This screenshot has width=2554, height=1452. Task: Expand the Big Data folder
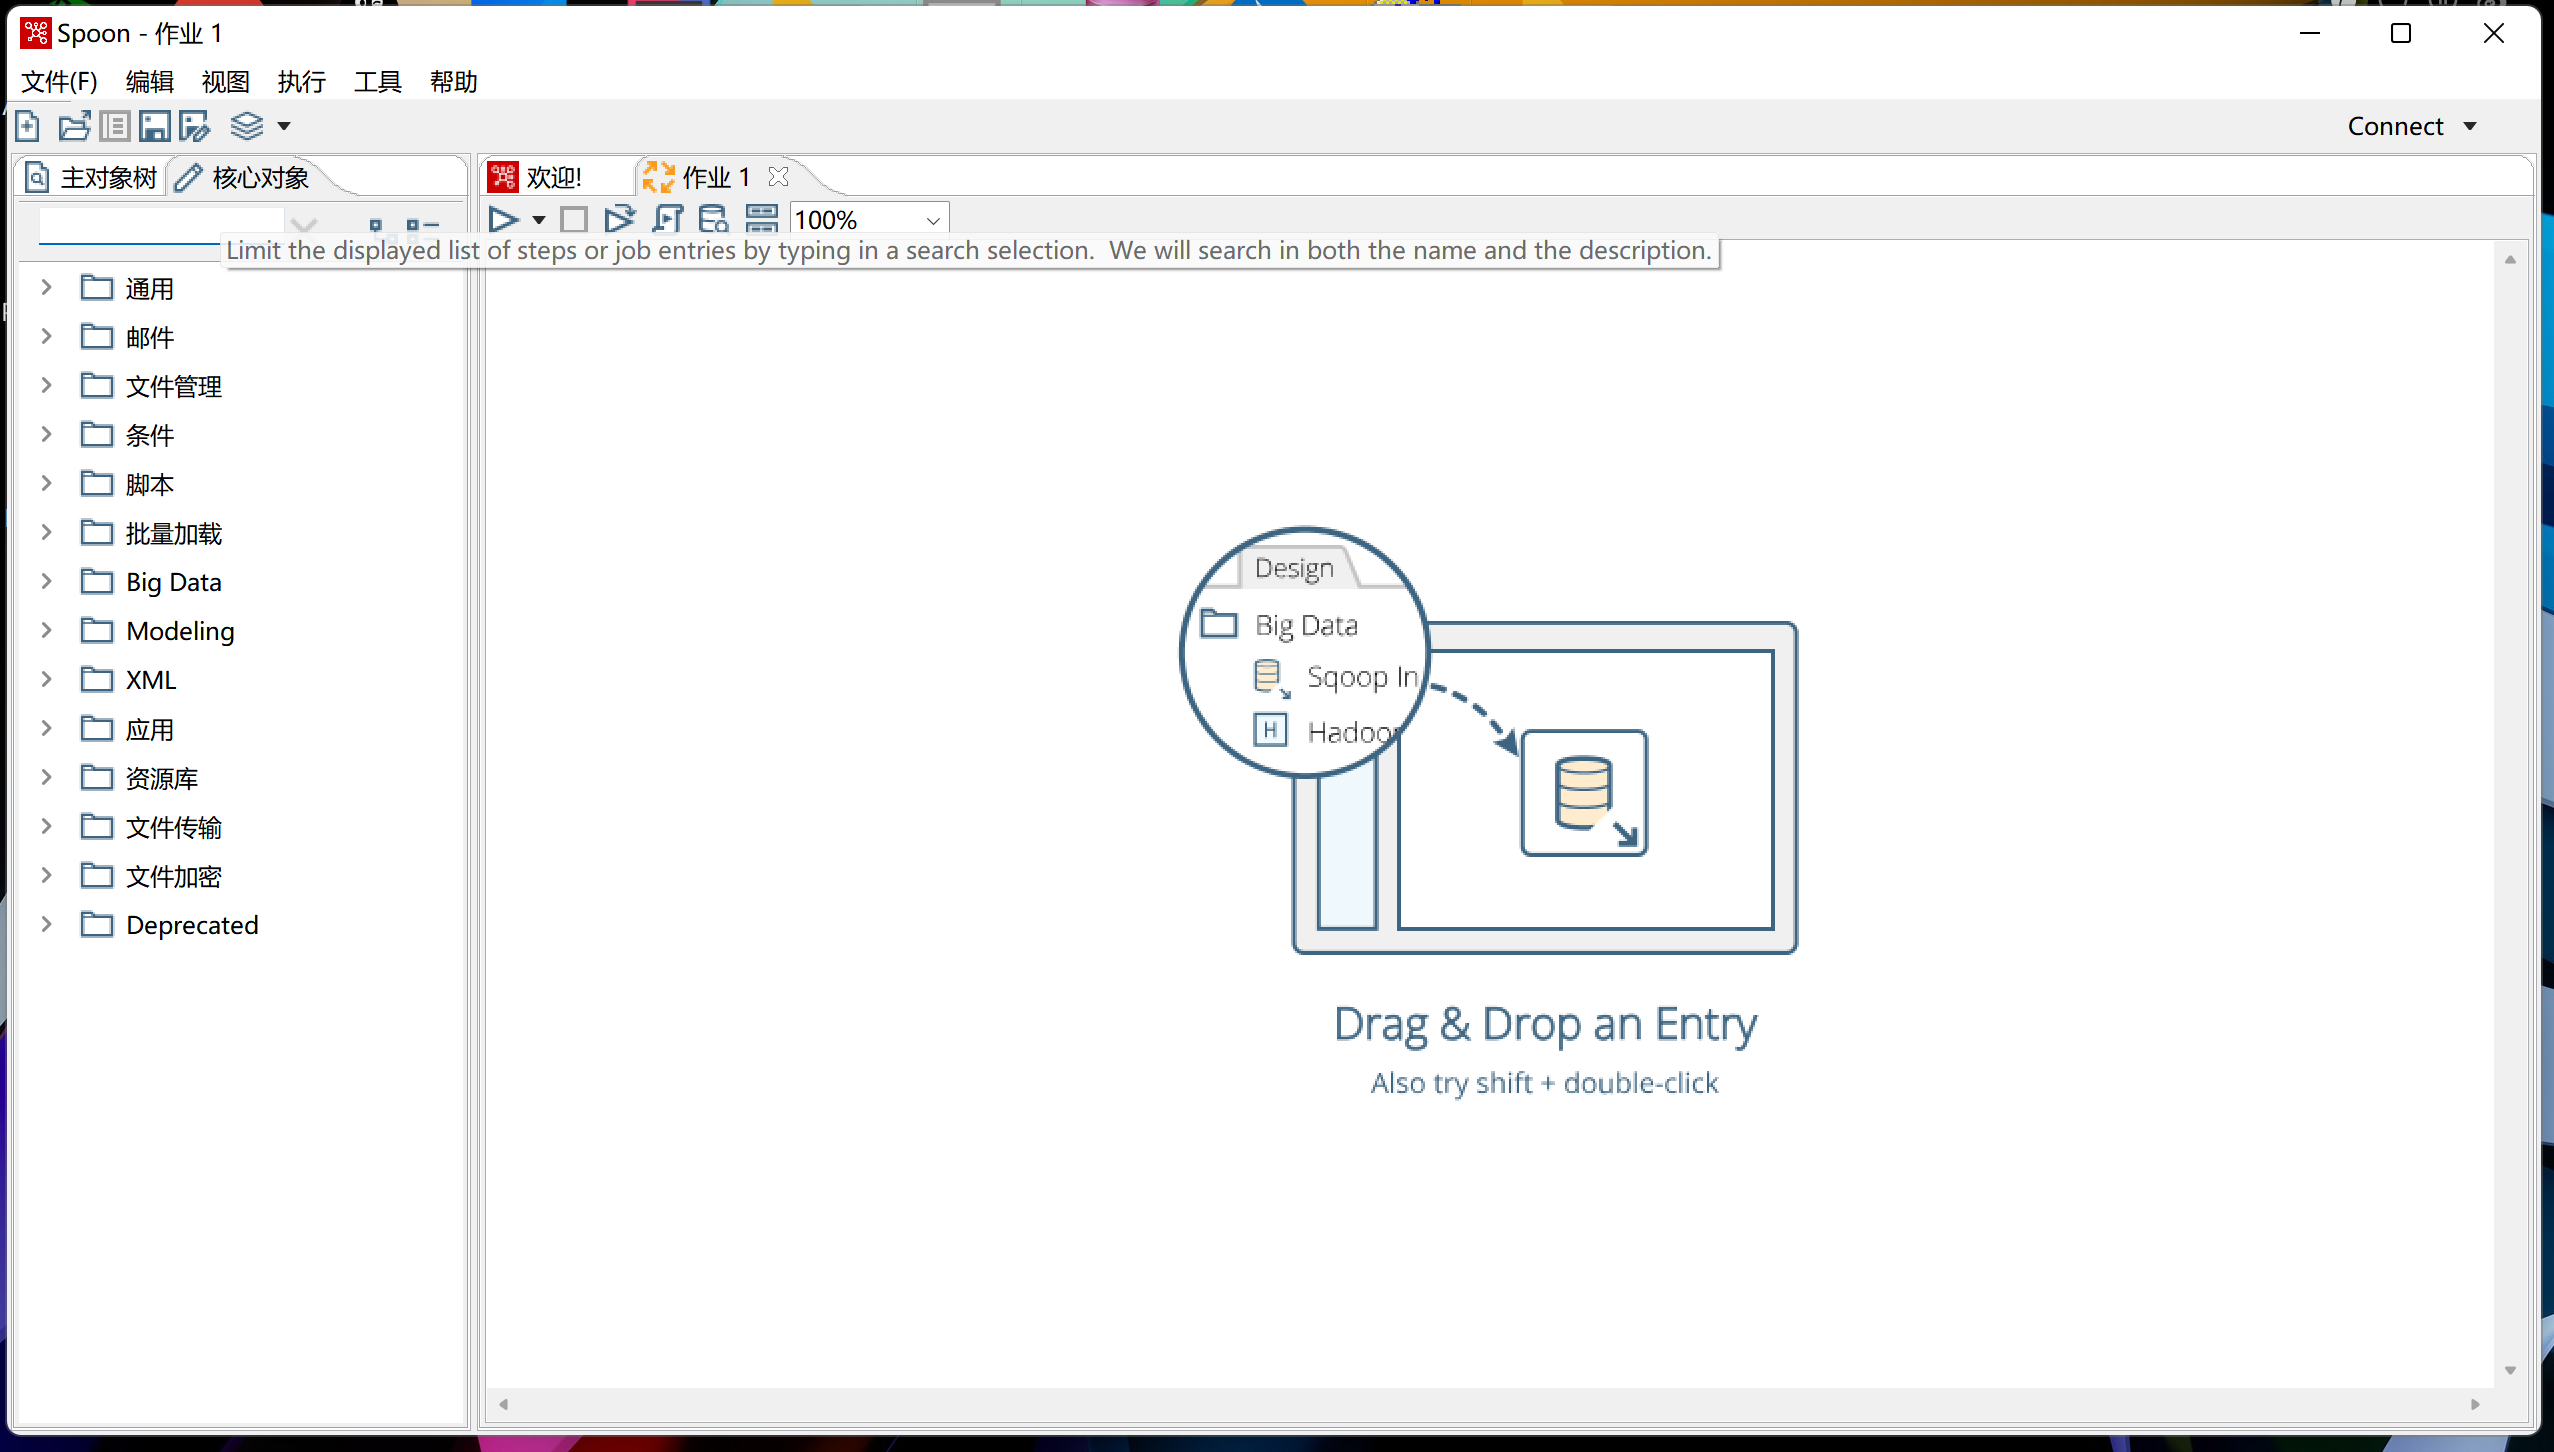[46, 582]
